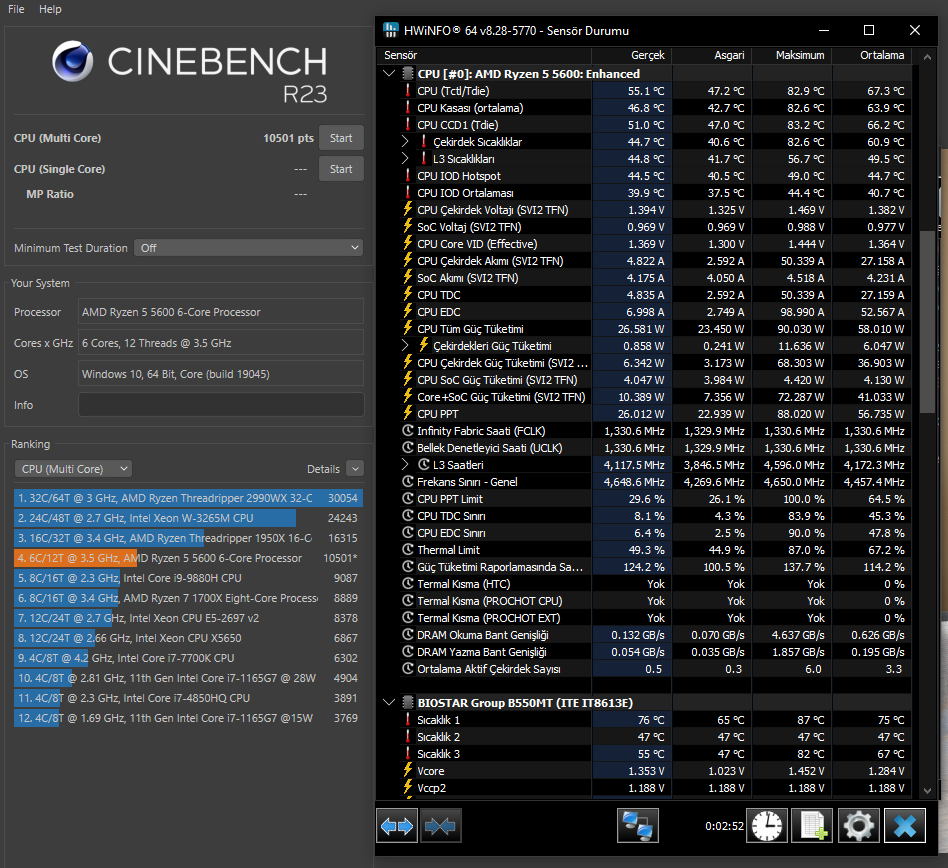Viewport: 948px width, 868px height.
Task: Select ranking entry Intel Xeon W-3265M CPU
Action: 188,518
